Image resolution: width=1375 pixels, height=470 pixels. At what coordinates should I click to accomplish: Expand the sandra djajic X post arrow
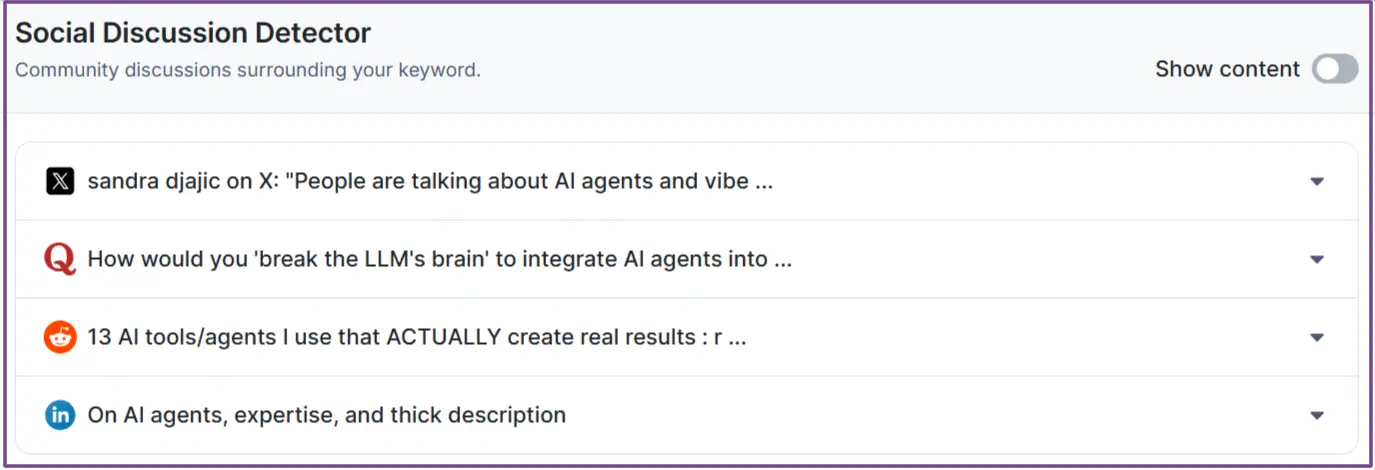[x=1317, y=182]
